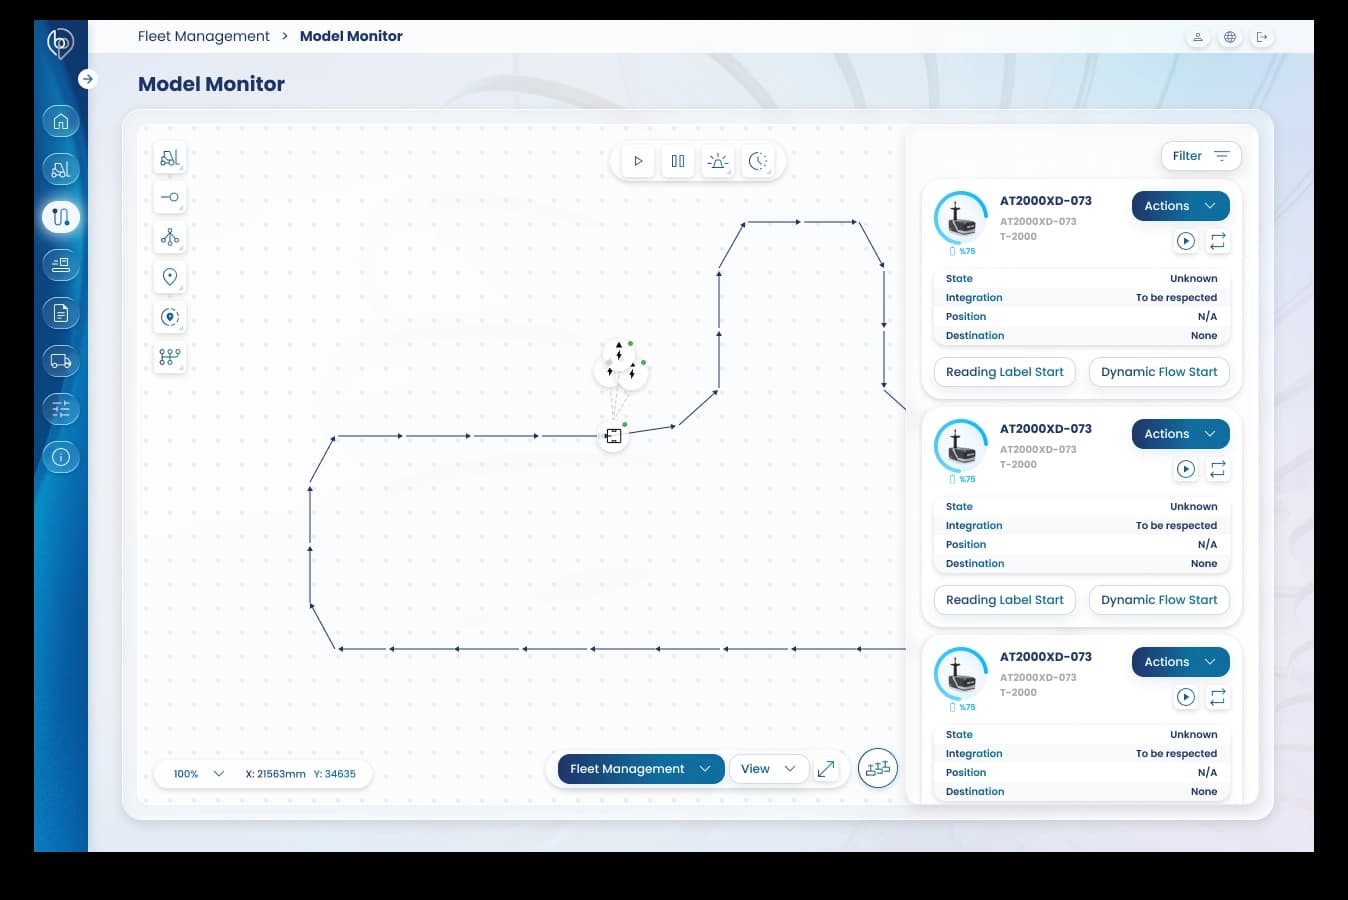Click Dynamic Flow Start on top vehicle card

point(1159,372)
